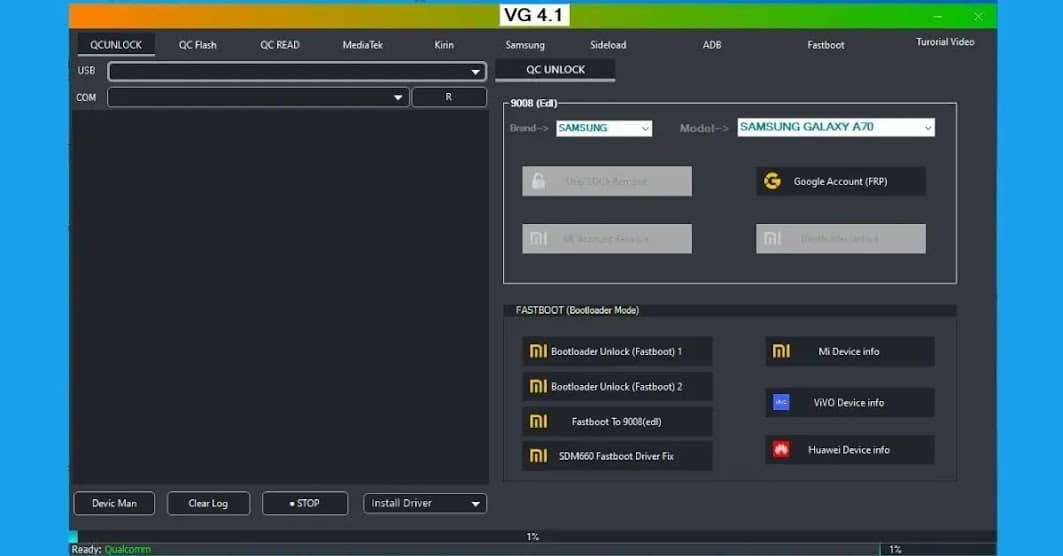Click the VG 4.1 title text
Screen dimensions: 1063x556
(x=534, y=15)
